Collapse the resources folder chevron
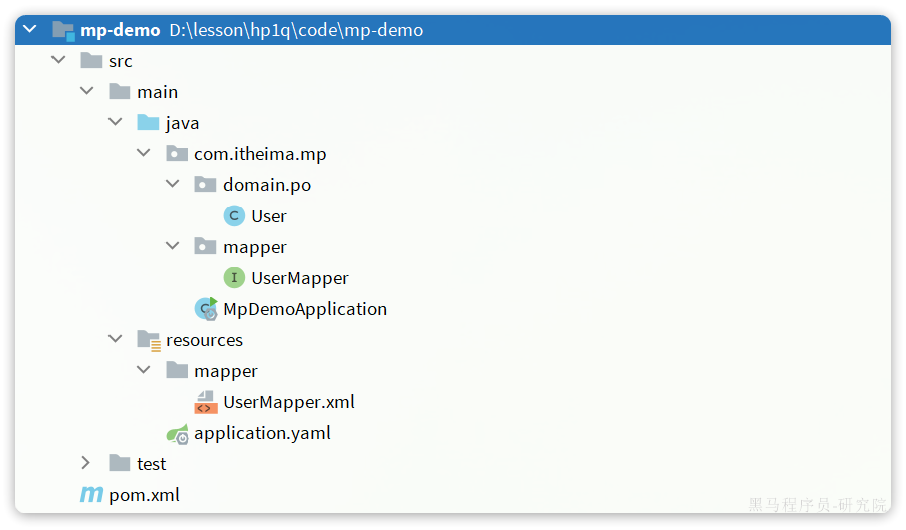Screen dimensions: 906x530 point(115,340)
